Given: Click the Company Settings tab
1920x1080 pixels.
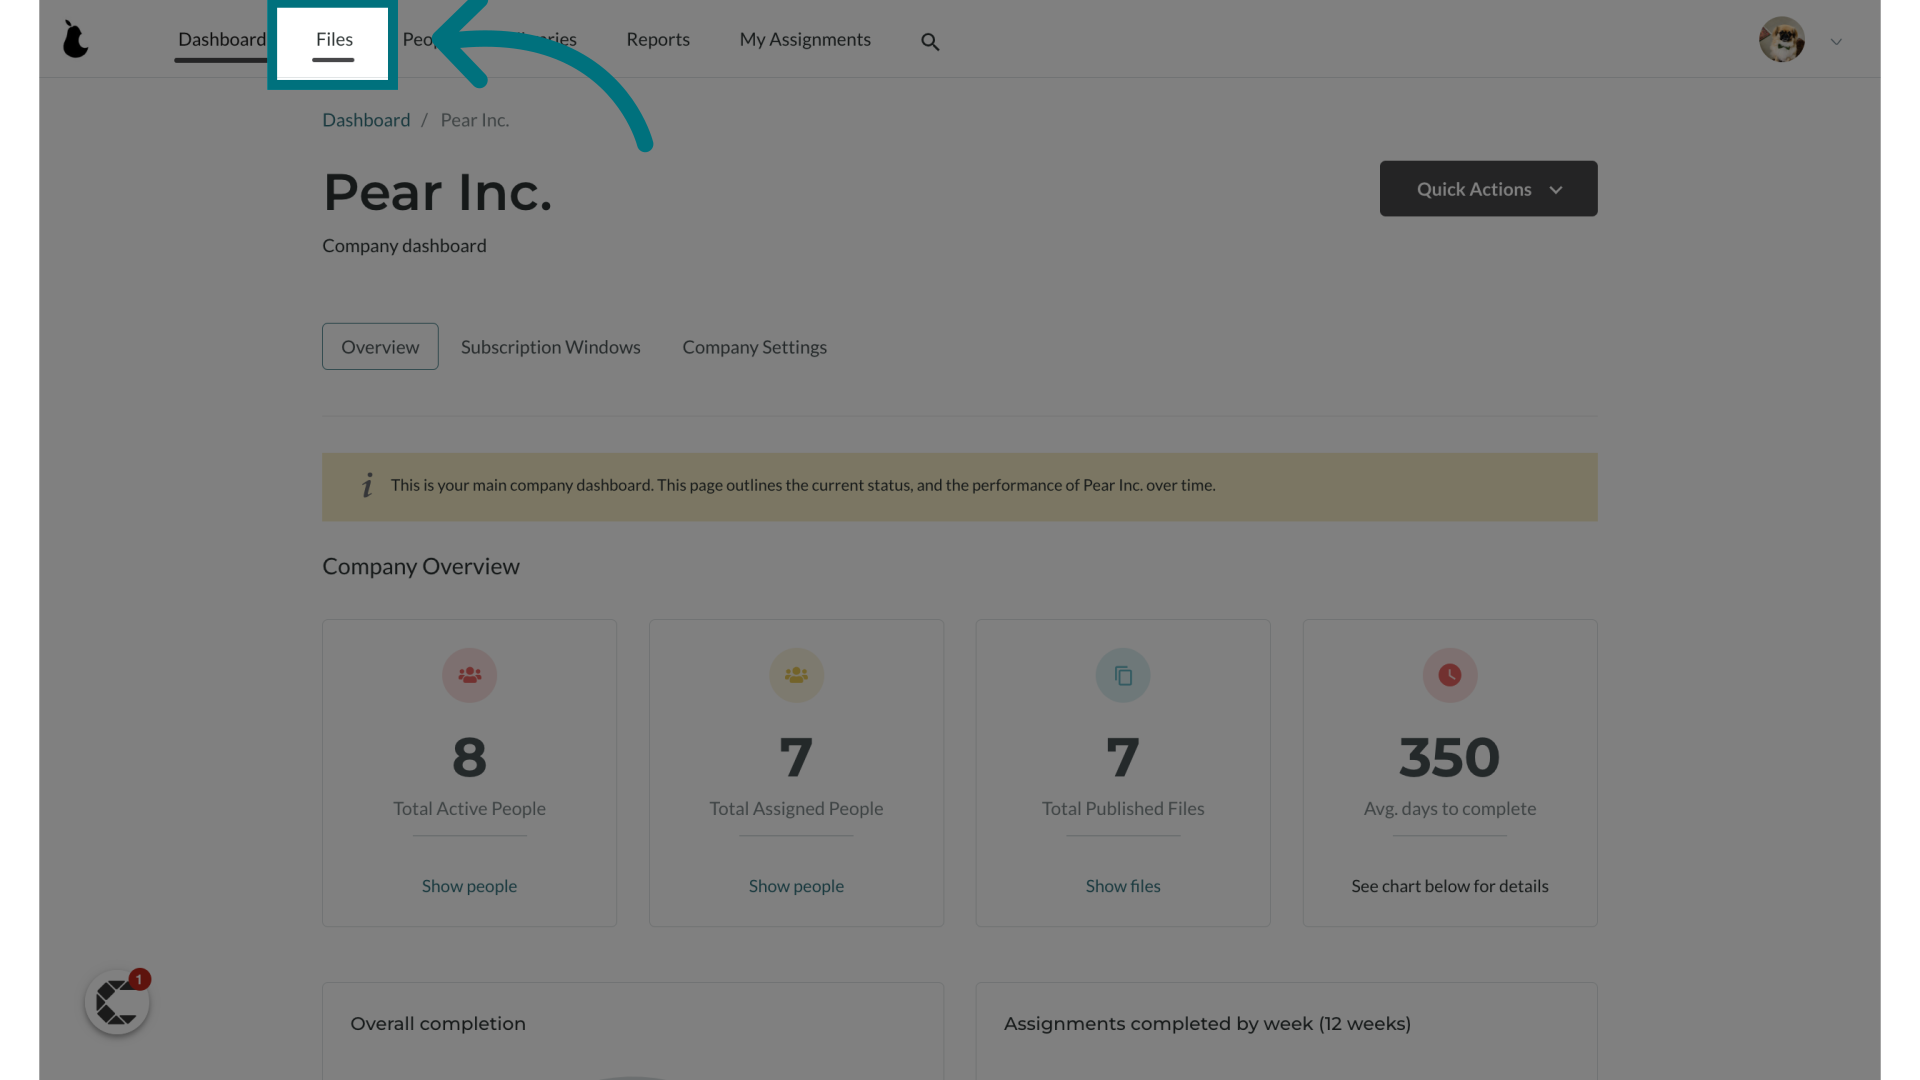Looking at the screenshot, I should pos(754,345).
